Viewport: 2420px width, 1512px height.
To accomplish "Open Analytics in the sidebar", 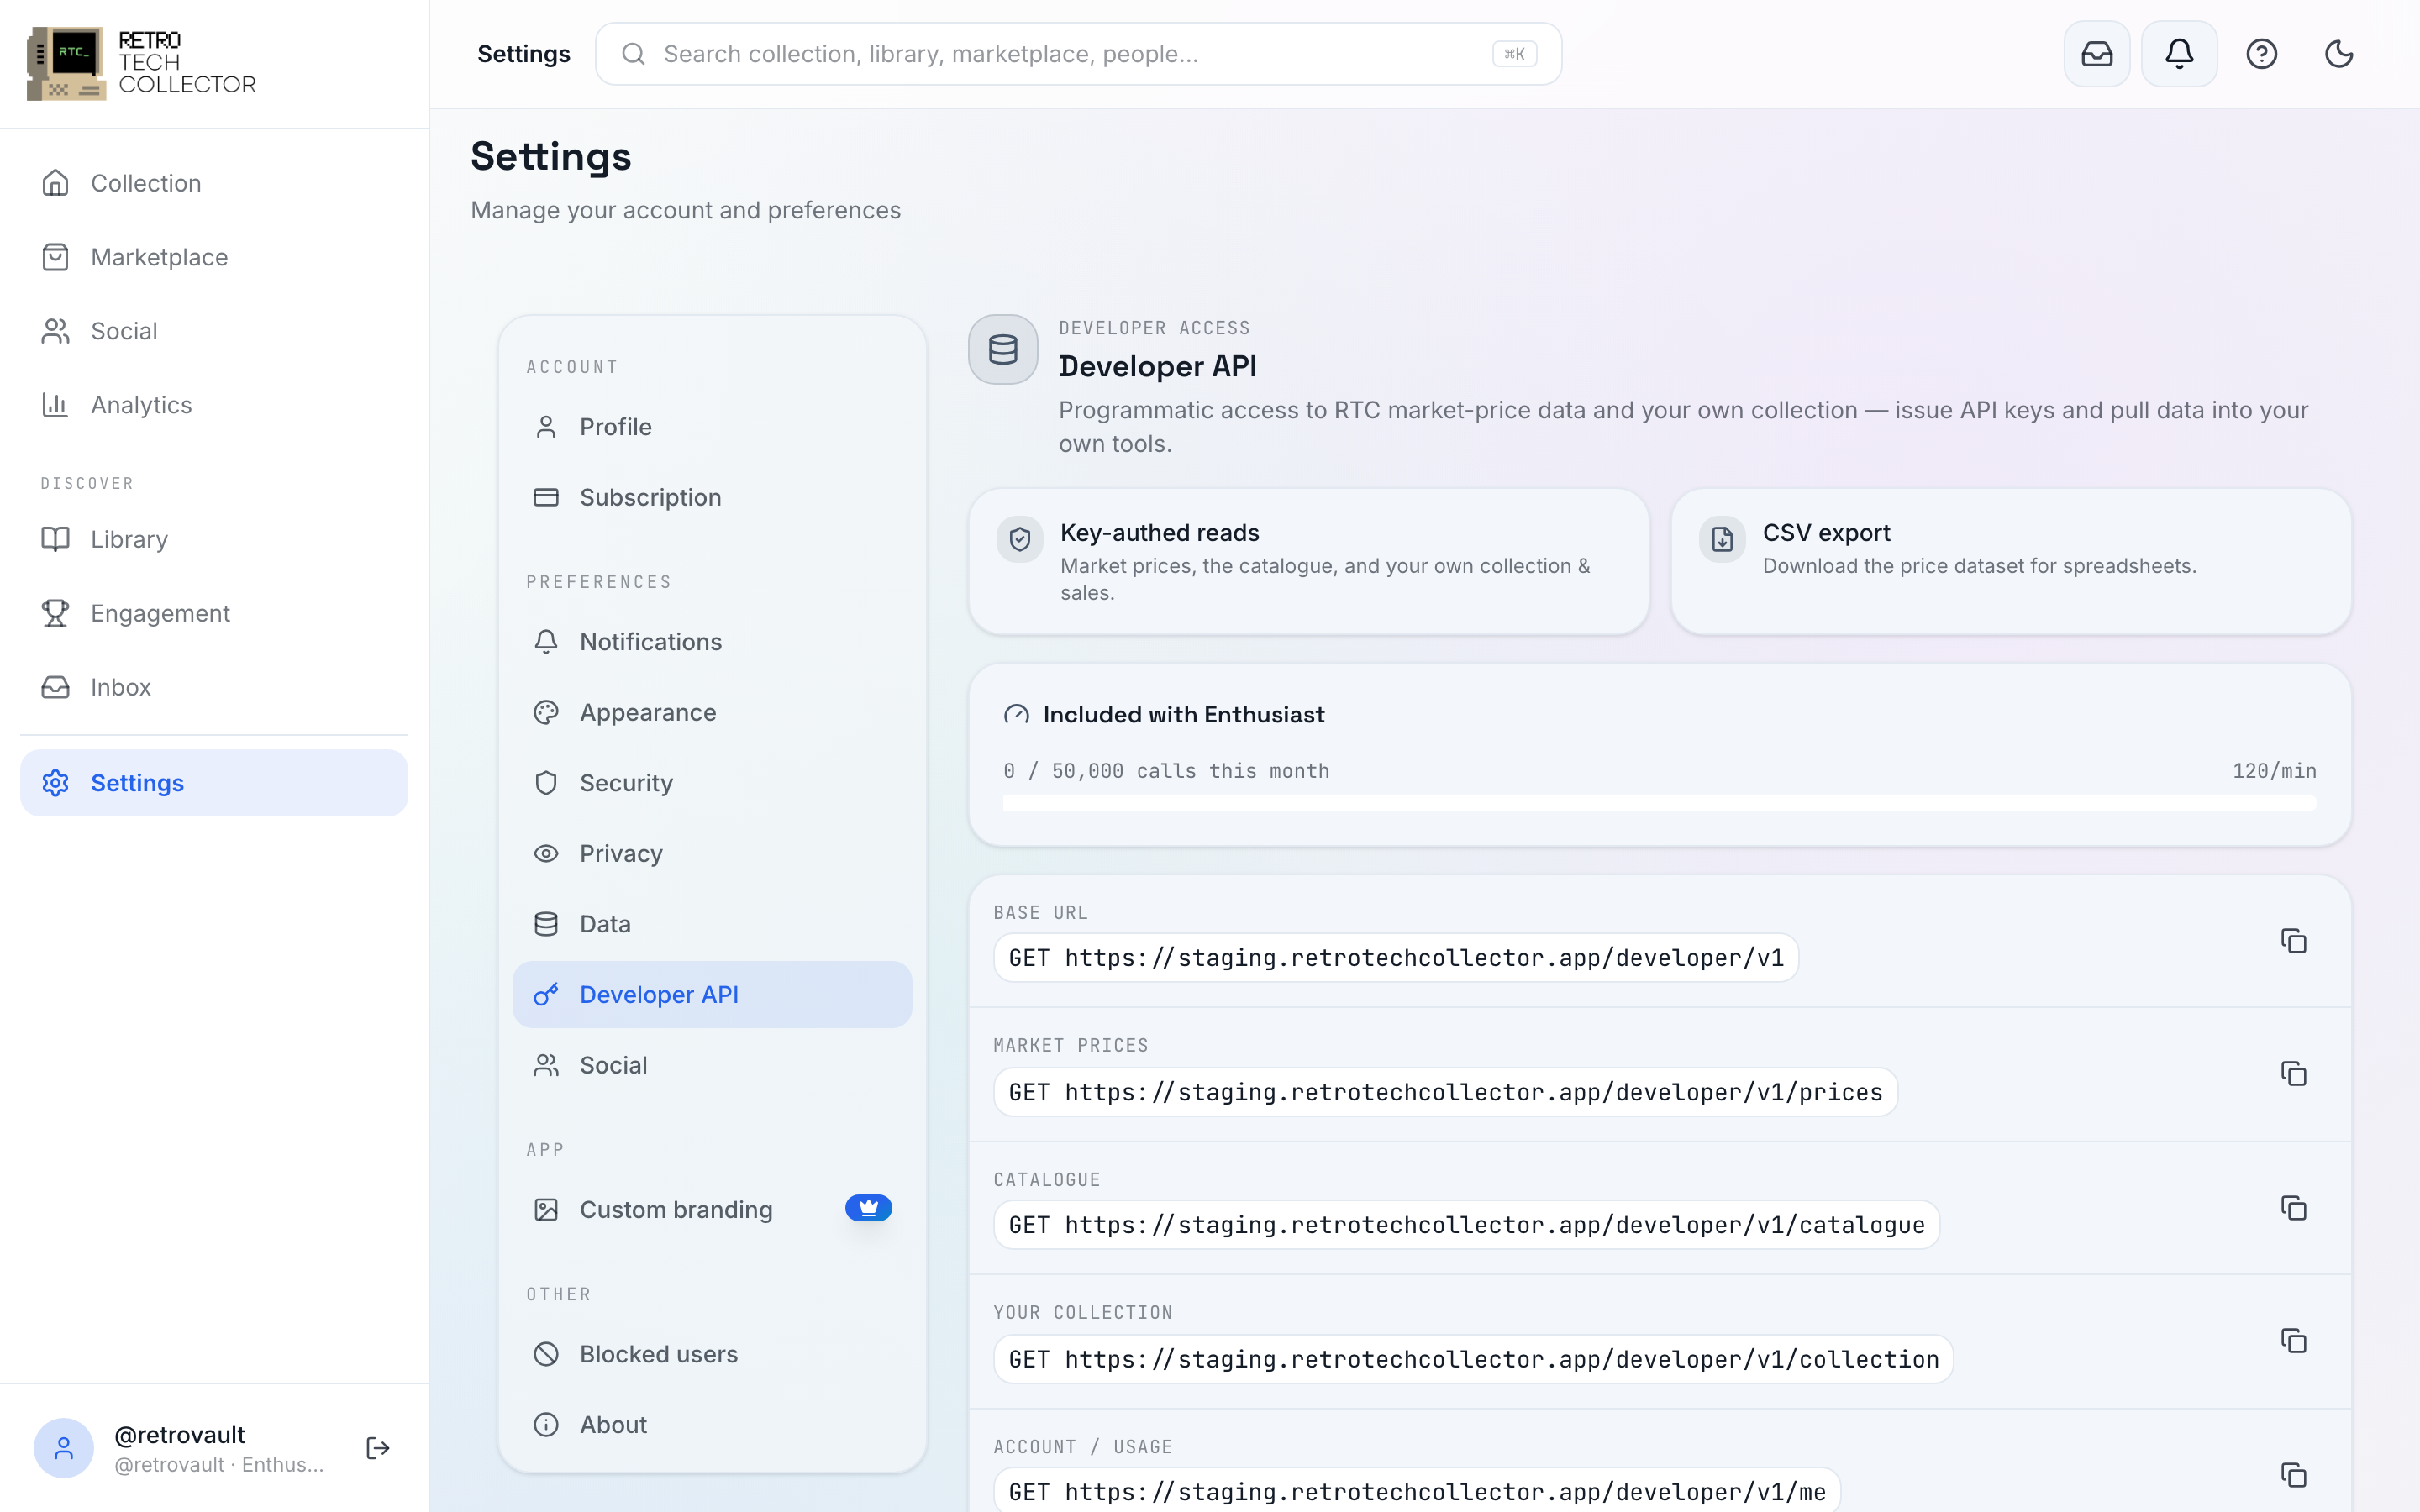I will (214, 405).
